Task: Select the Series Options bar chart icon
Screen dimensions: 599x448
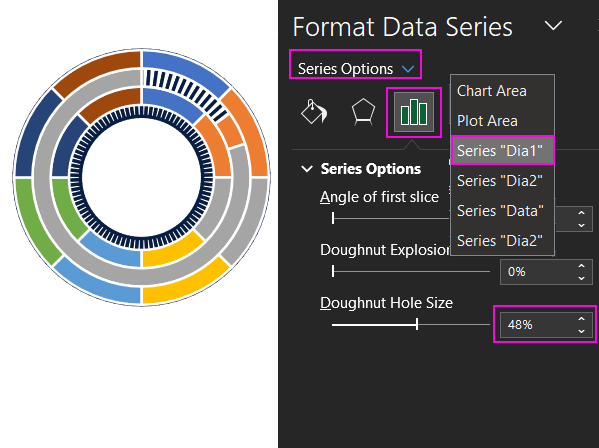Action: [414, 112]
